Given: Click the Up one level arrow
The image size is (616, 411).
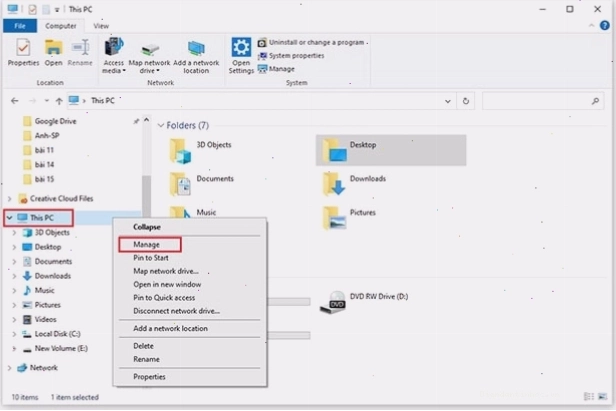Looking at the screenshot, I should [59, 101].
